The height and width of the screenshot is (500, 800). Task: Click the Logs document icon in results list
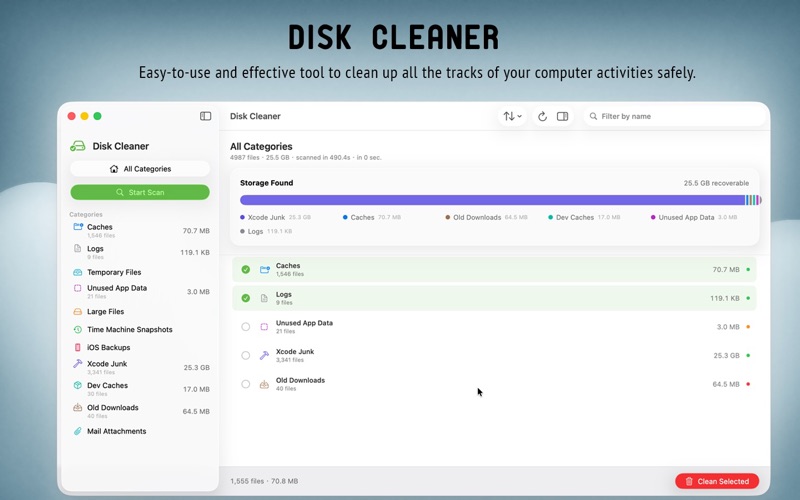264,298
